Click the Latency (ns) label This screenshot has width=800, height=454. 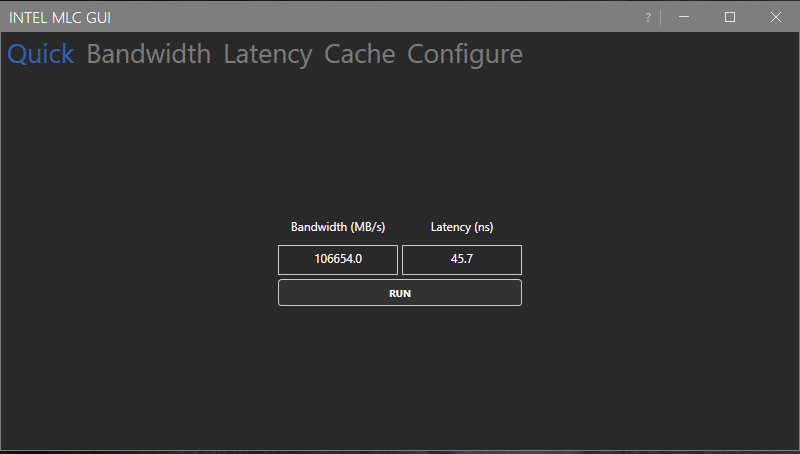coord(462,227)
